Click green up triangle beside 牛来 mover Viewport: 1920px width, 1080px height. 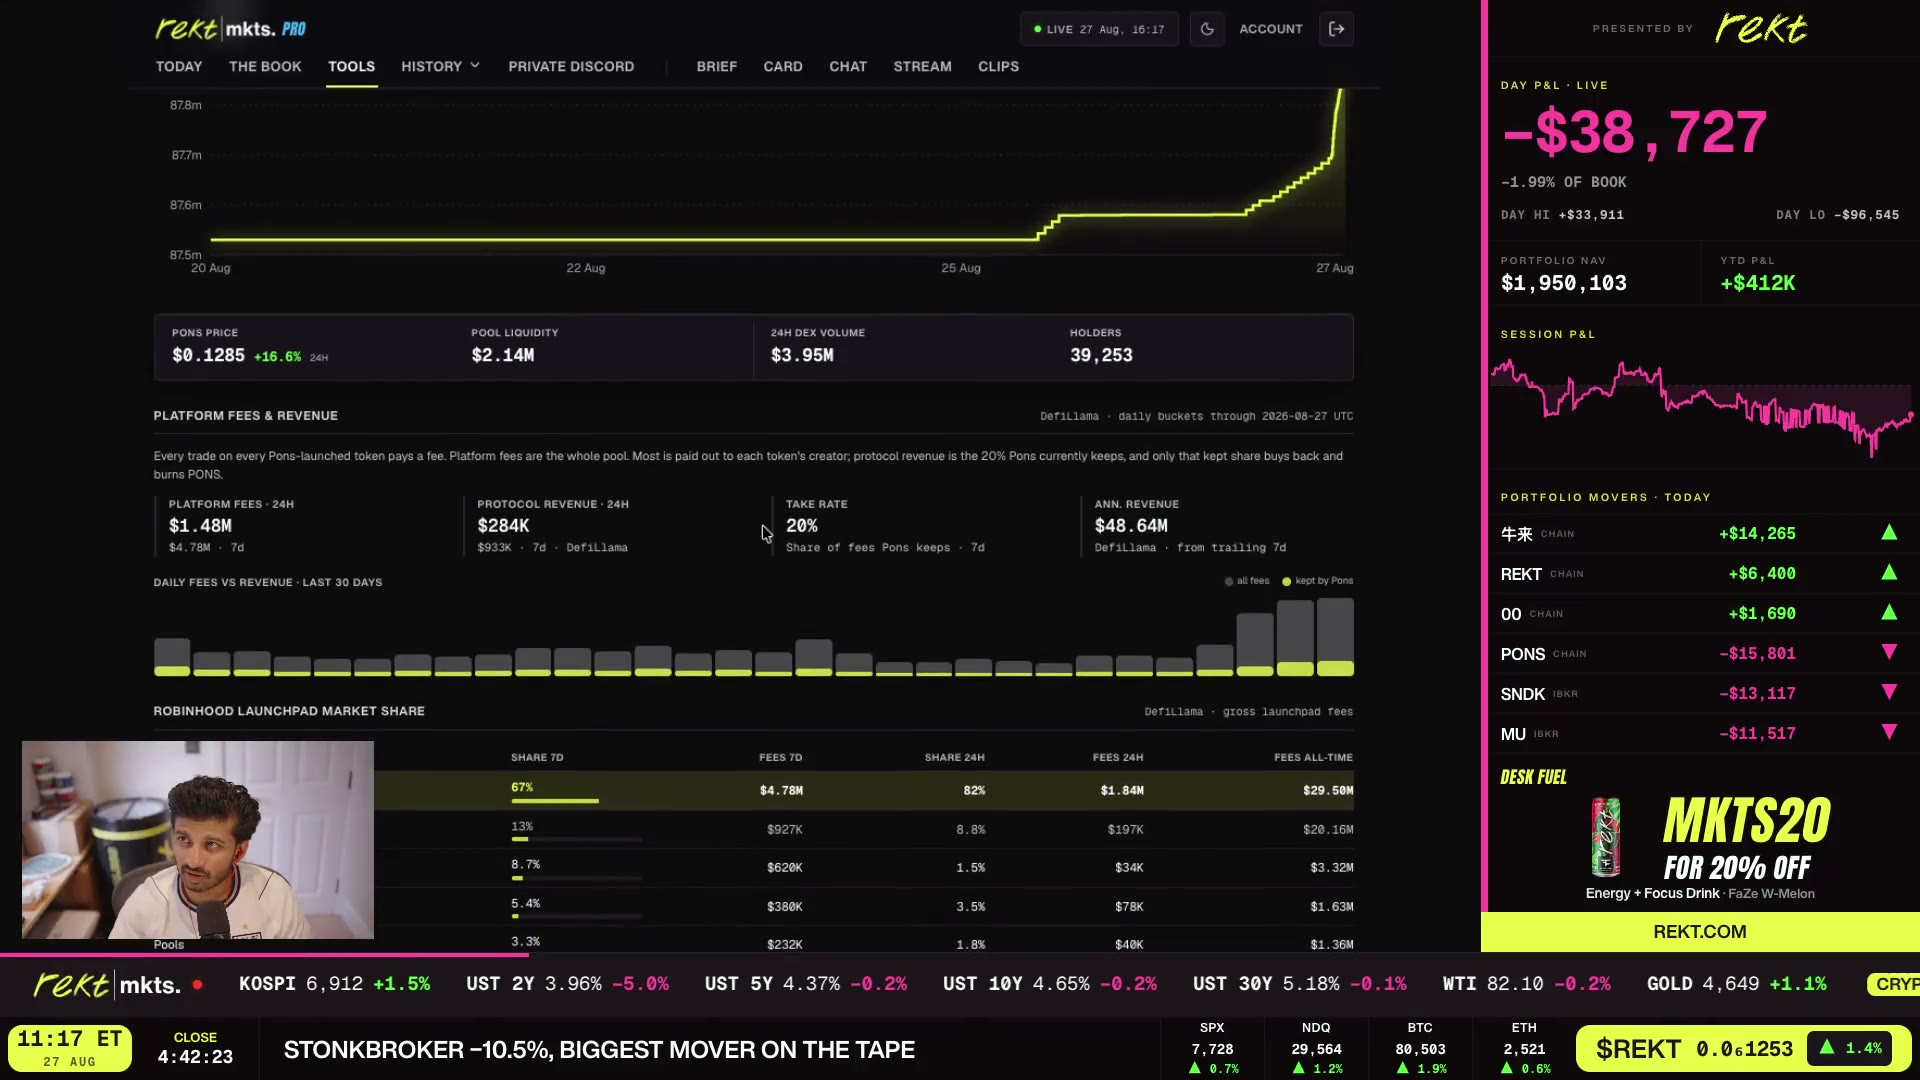[1889, 533]
